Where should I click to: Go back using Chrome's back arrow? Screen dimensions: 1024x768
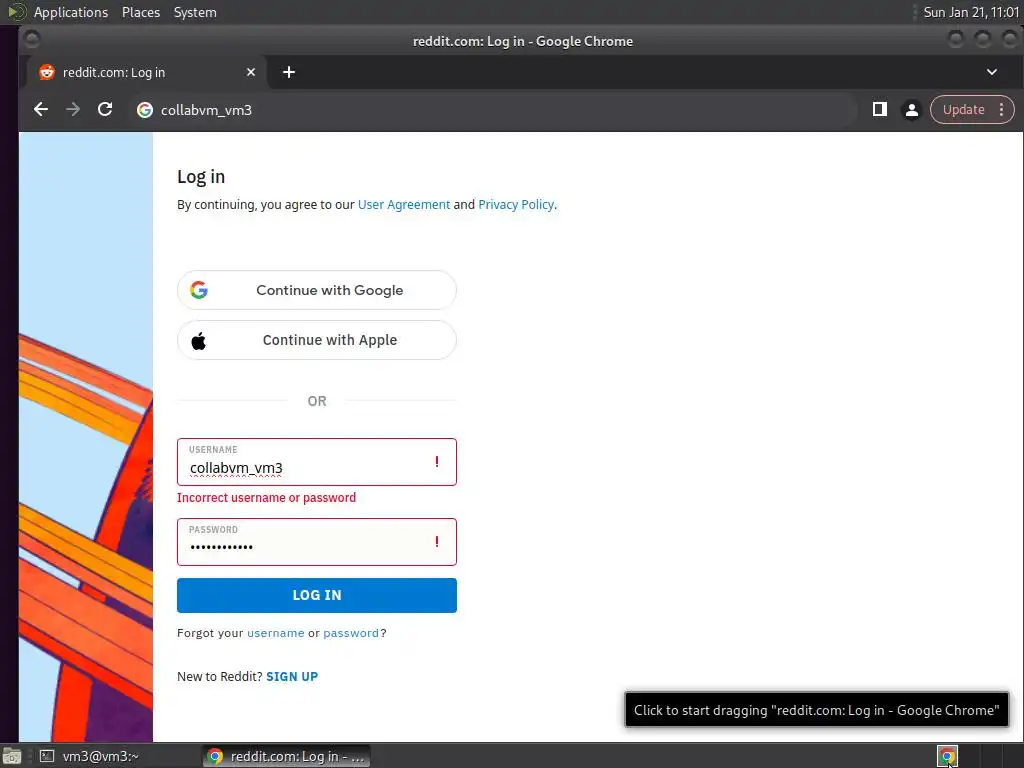(x=40, y=110)
